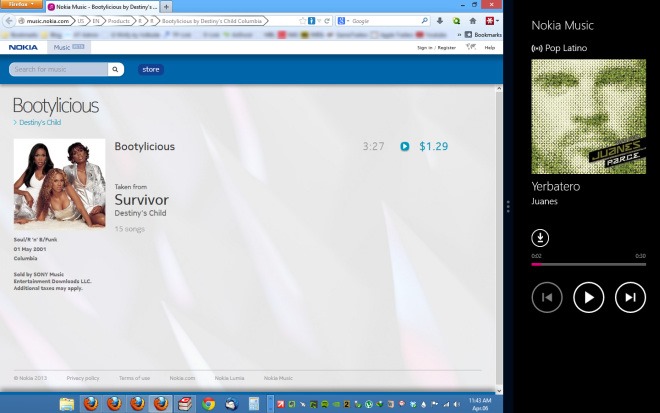Open Google Chrome from the taskbar
Image resolution: width=660 pixels, height=413 pixels.
pos(208,404)
